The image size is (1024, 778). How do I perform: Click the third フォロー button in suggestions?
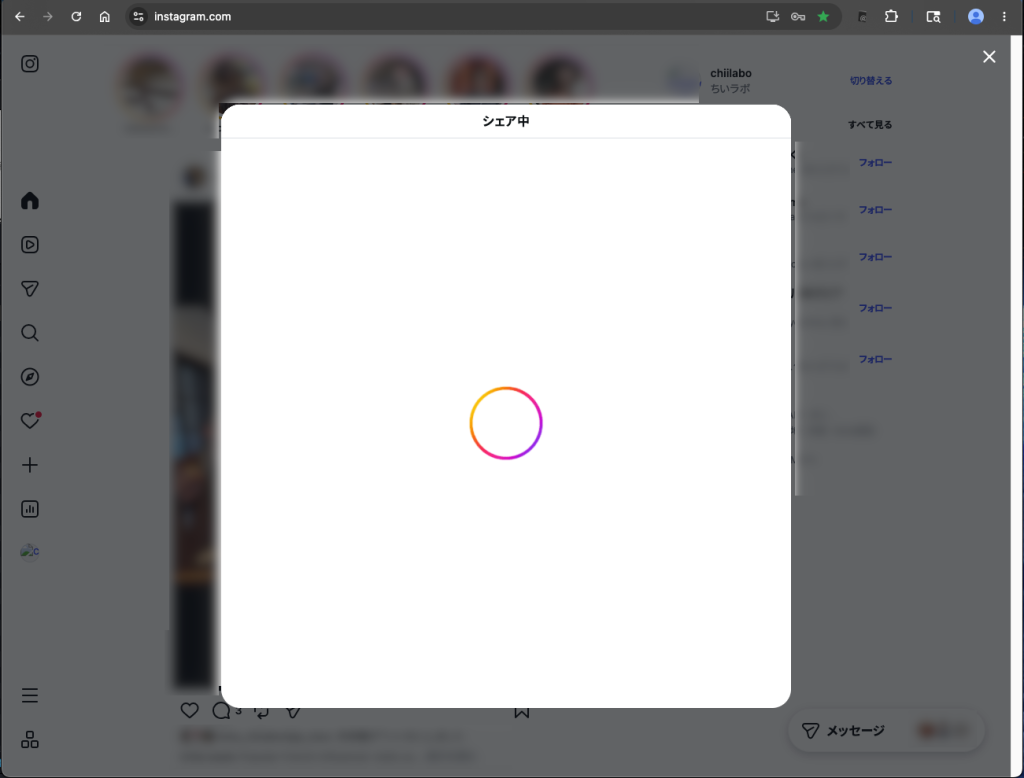click(875, 257)
